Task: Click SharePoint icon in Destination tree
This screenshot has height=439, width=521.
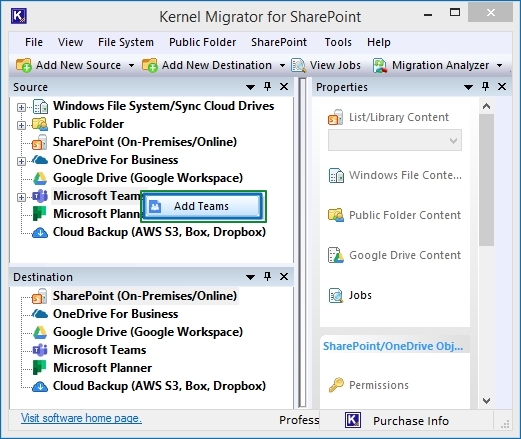Action: tap(40, 296)
